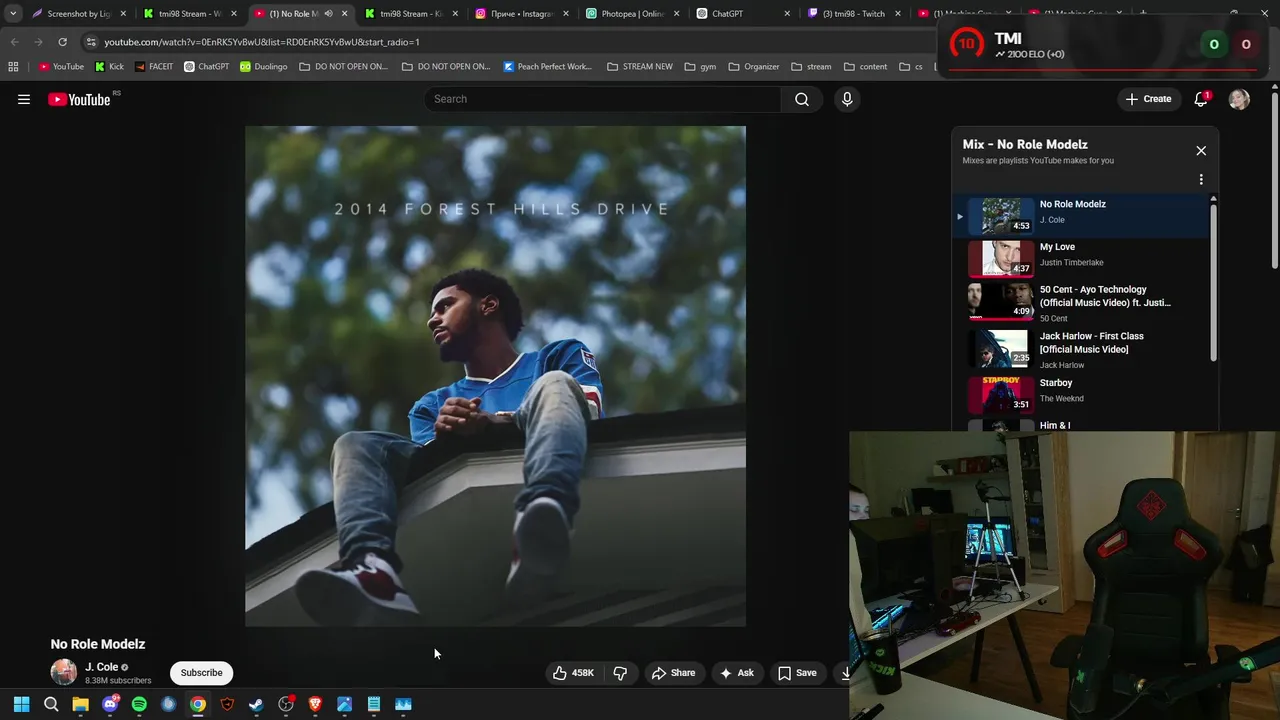Select 50 Cent Ayo Technology playlist item
The width and height of the screenshot is (1280, 720).
tap(1081, 303)
